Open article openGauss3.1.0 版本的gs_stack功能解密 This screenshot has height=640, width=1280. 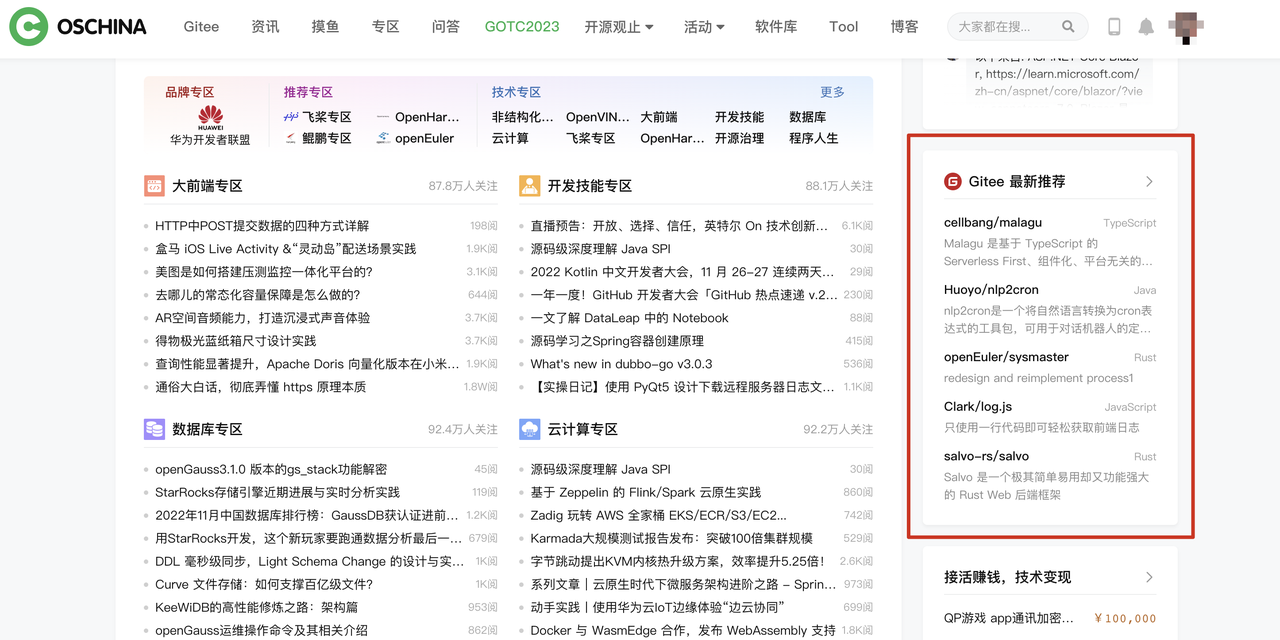coord(271,469)
